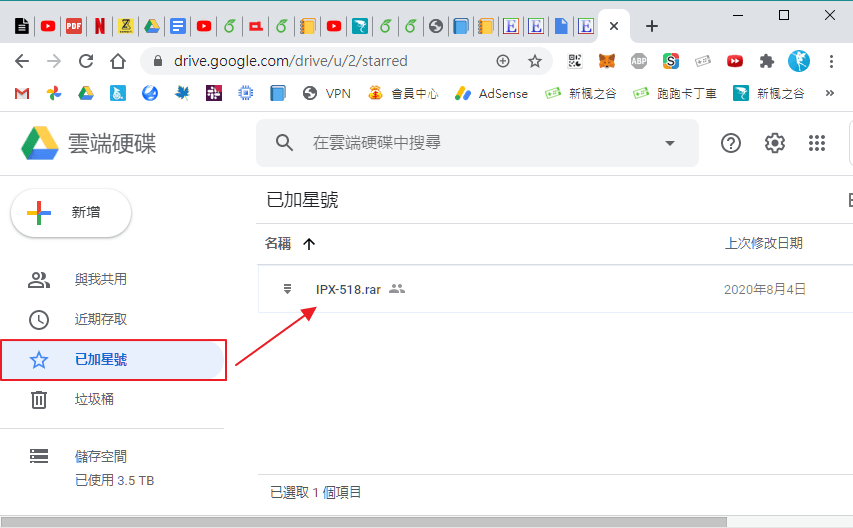
Task: View site security lock info
Action: click(158, 61)
